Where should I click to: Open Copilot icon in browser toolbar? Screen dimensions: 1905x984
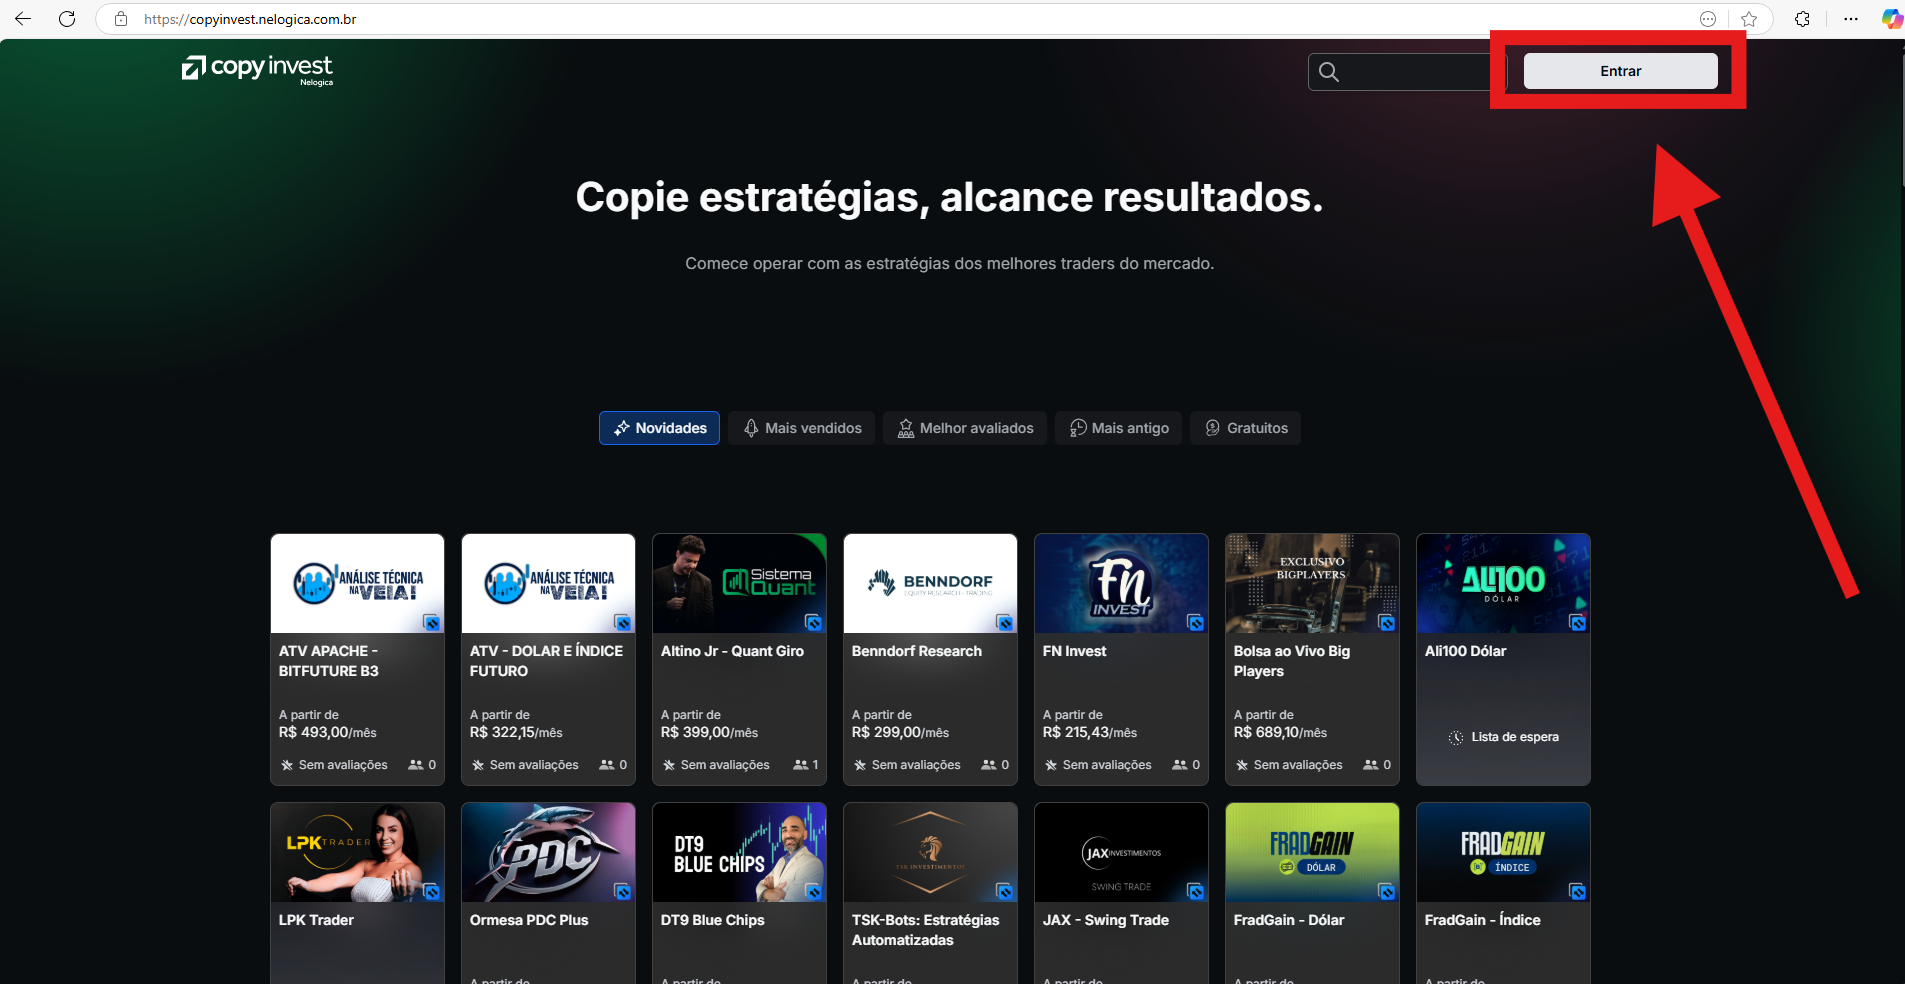point(1891,19)
